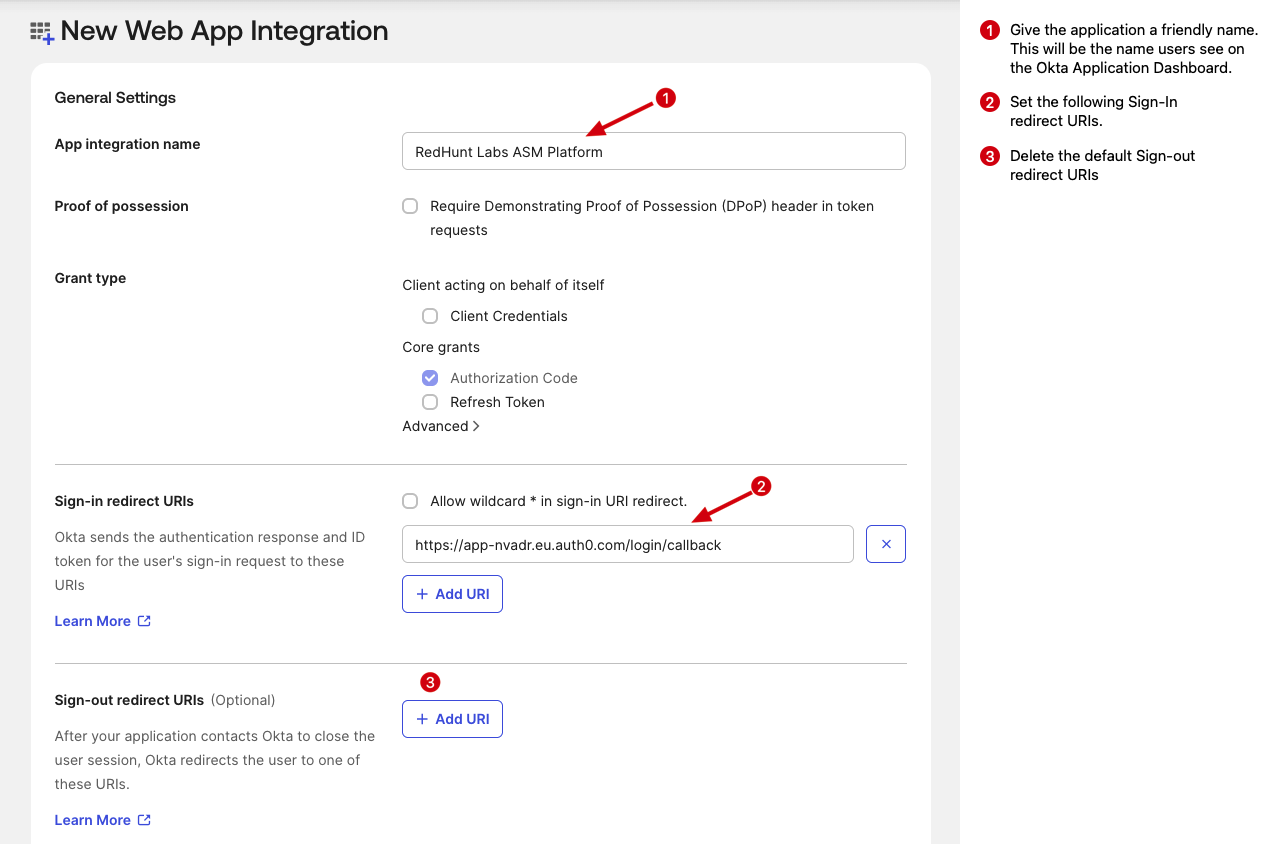
Task: Expand the Advanced grant options
Action: coord(441,426)
